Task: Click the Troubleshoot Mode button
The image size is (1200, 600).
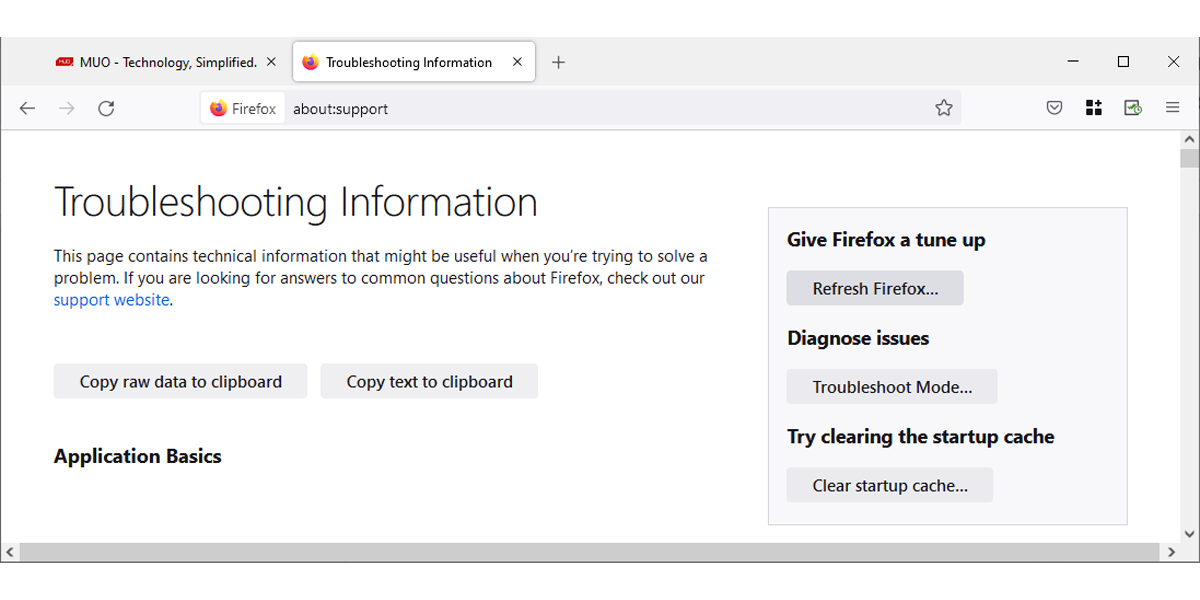Action: pyautogui.click(x=891, y=387)
